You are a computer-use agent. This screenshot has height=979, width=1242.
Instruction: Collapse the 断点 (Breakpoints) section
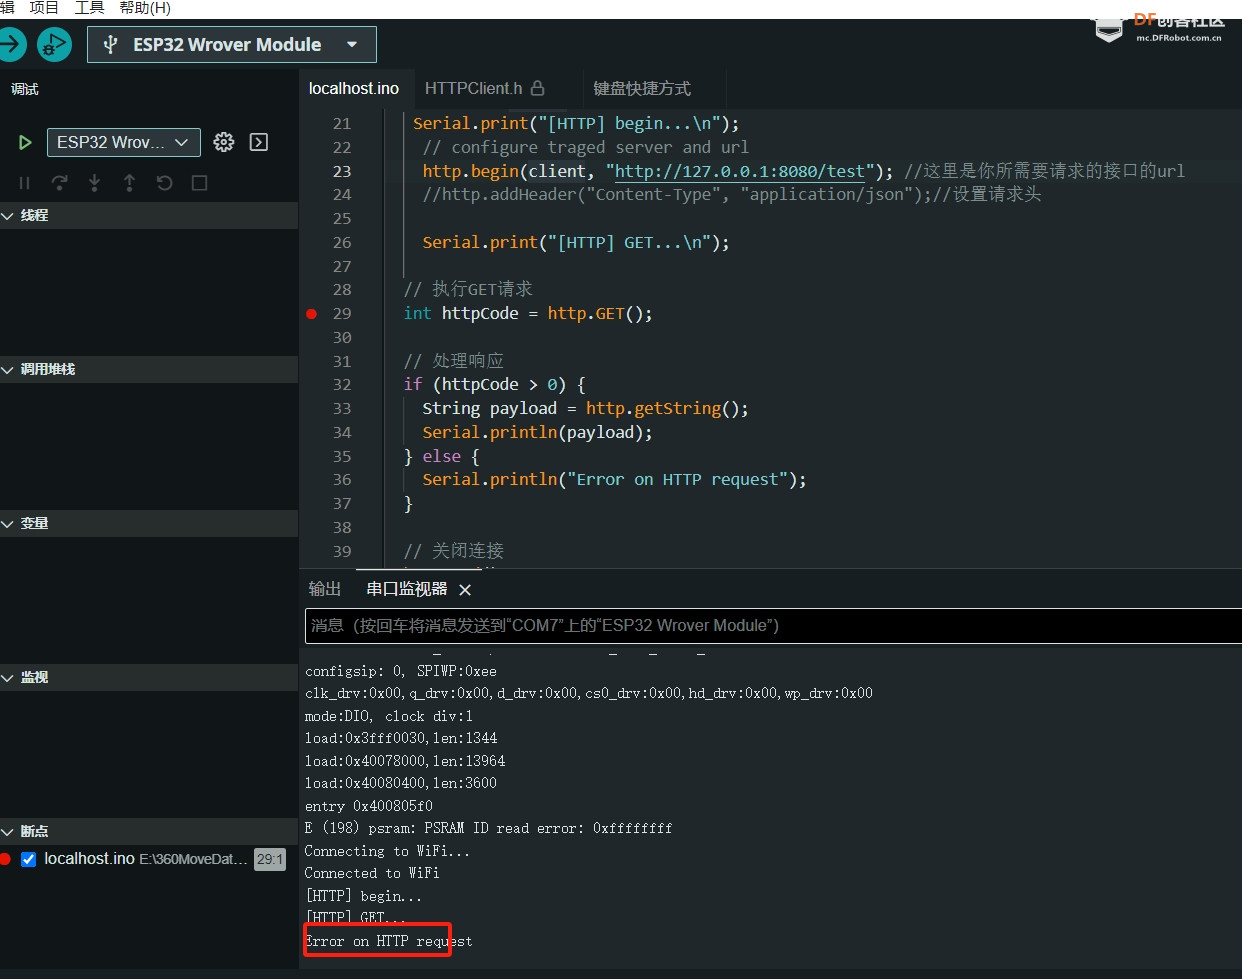coord(149,831)
